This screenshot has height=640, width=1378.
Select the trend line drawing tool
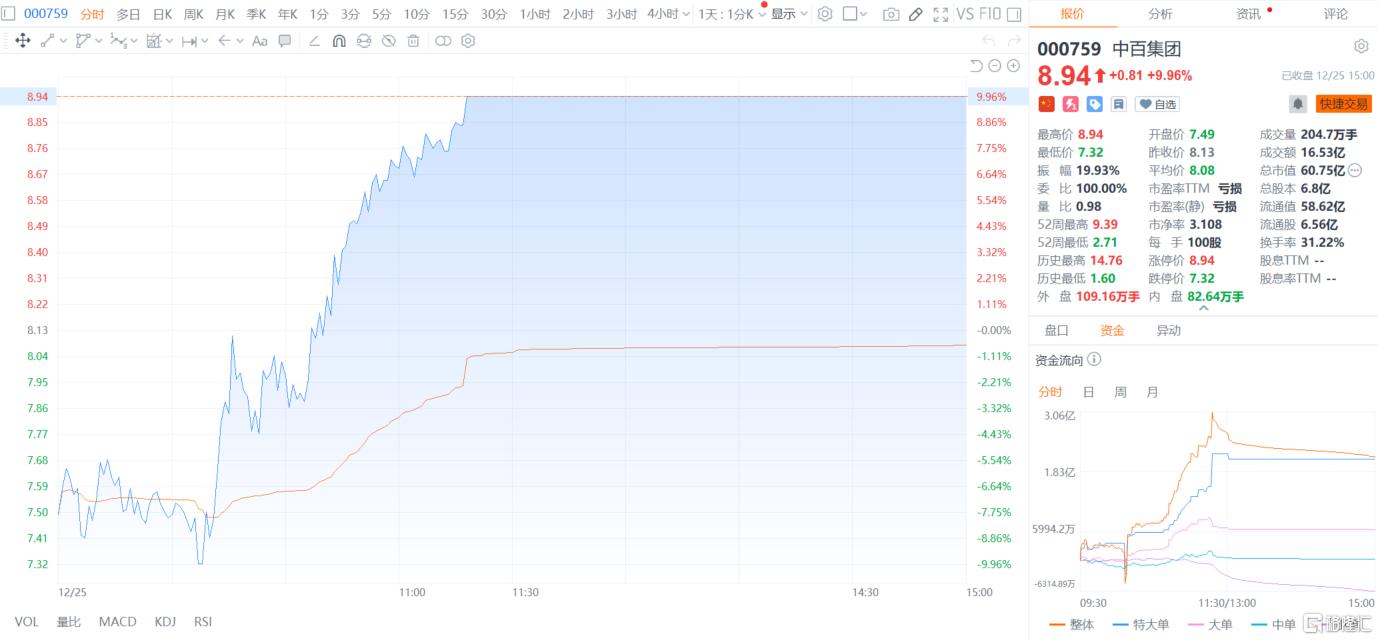(x=48, y=41)
